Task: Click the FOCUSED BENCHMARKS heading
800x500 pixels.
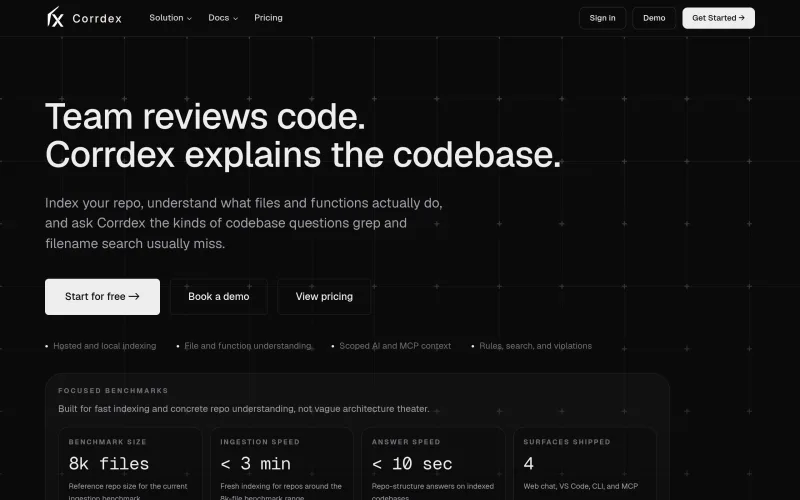Action: [113, 391]
